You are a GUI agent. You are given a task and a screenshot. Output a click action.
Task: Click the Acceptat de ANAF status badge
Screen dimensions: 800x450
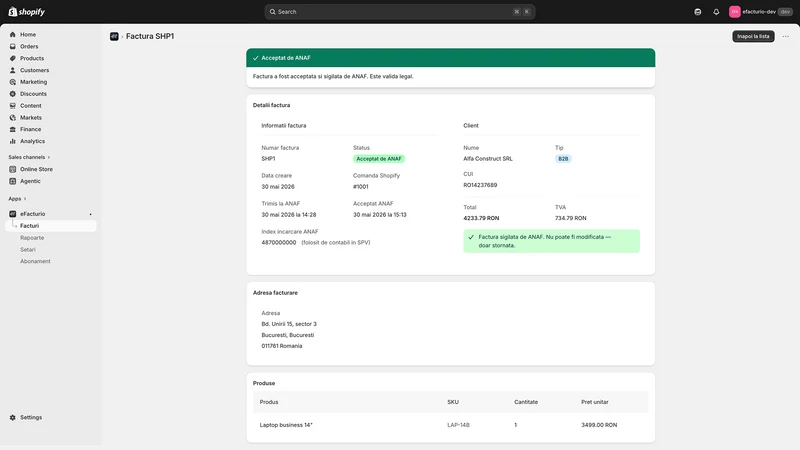[x=379, y=159]
